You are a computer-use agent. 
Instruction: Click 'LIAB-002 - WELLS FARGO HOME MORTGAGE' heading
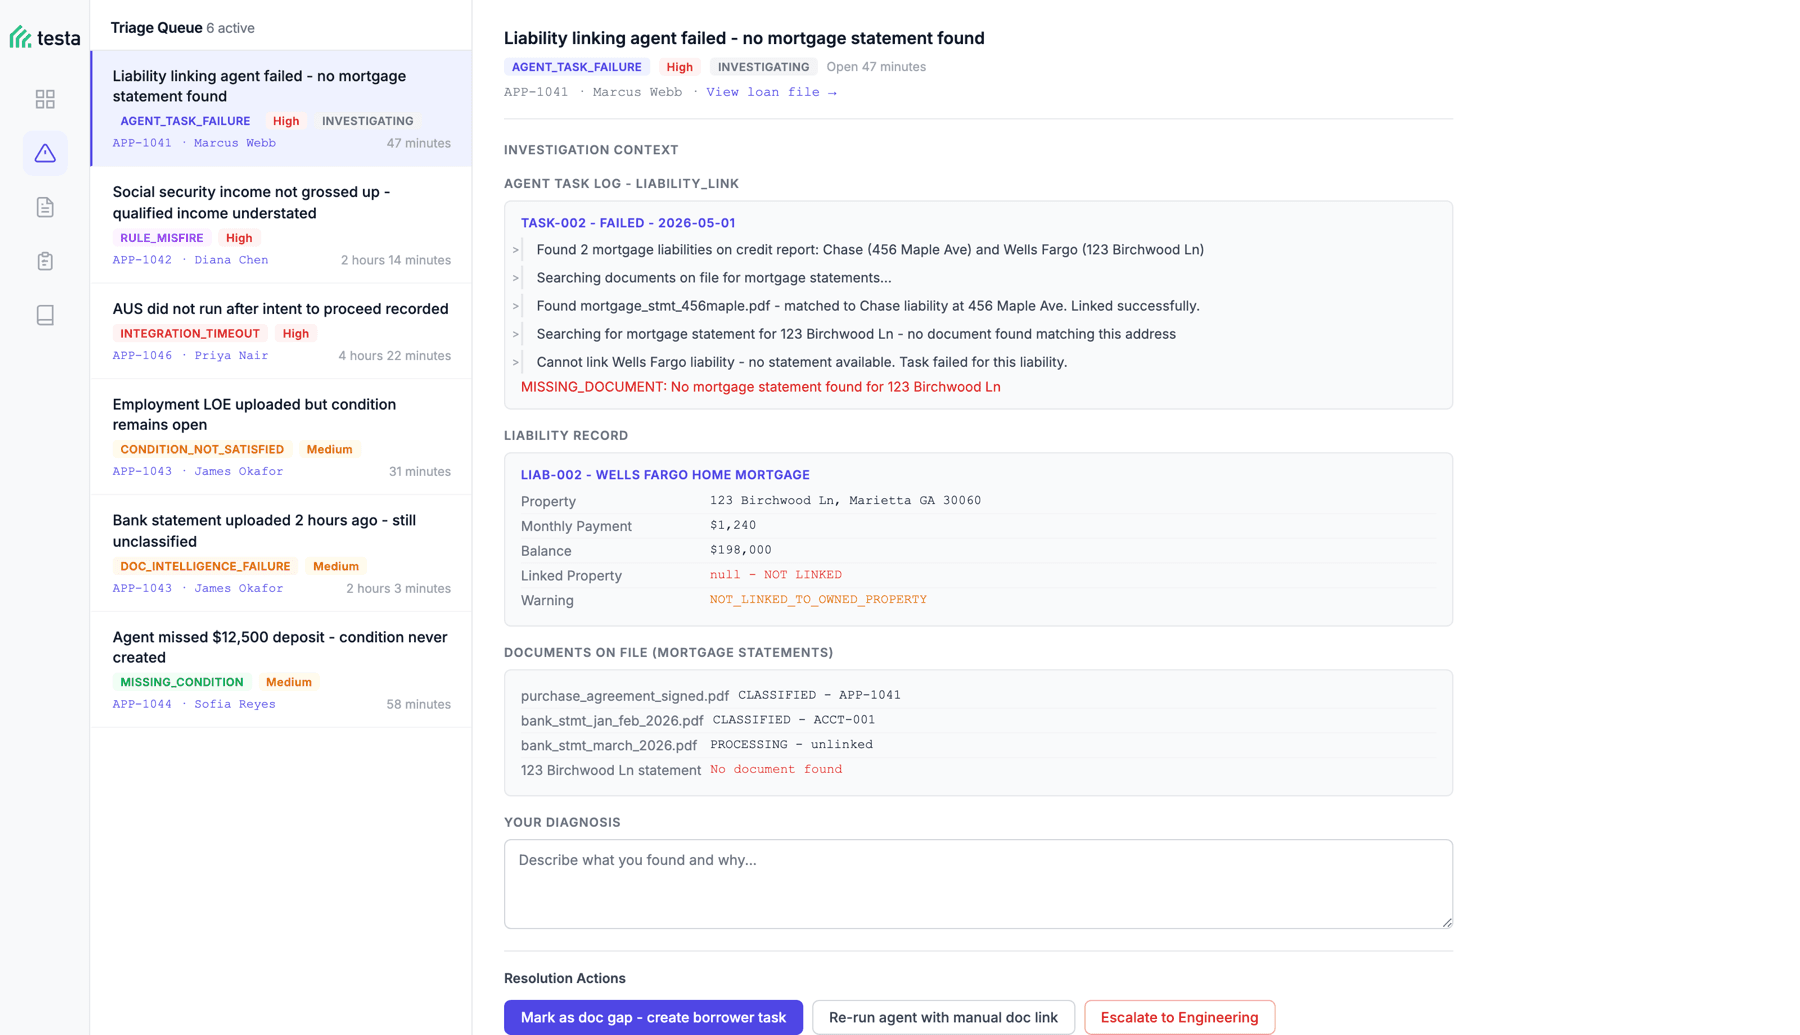click(x=665, y=475)
